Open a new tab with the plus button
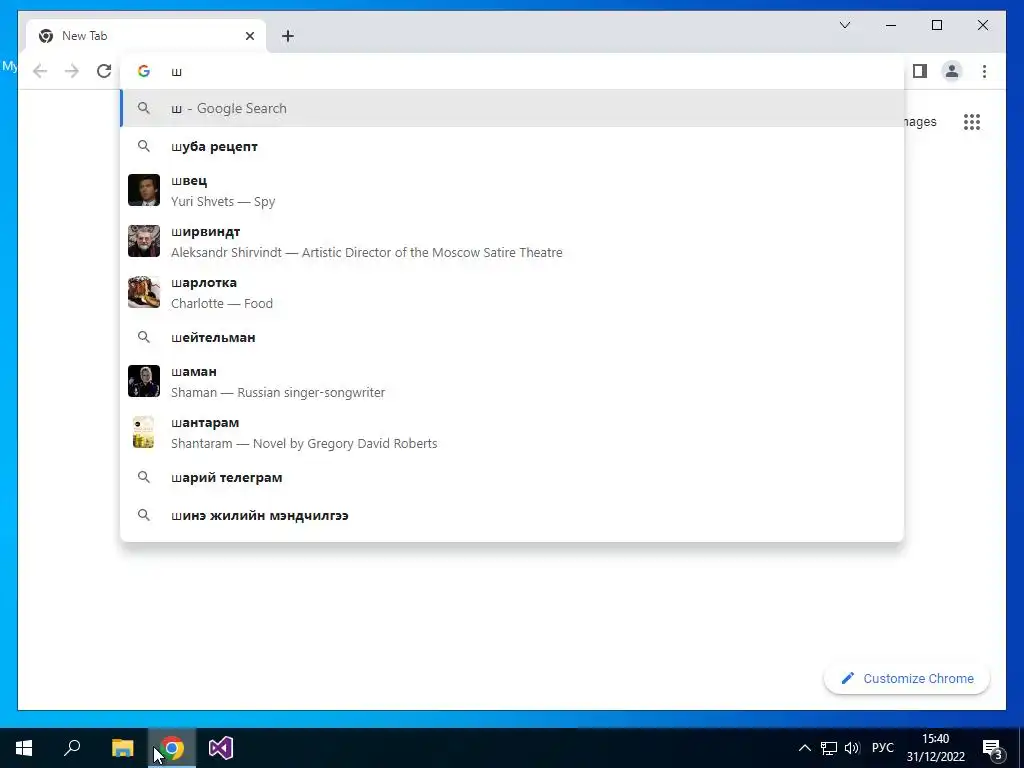The width and height of the screenshot is (1024, 768). point(288,36)
